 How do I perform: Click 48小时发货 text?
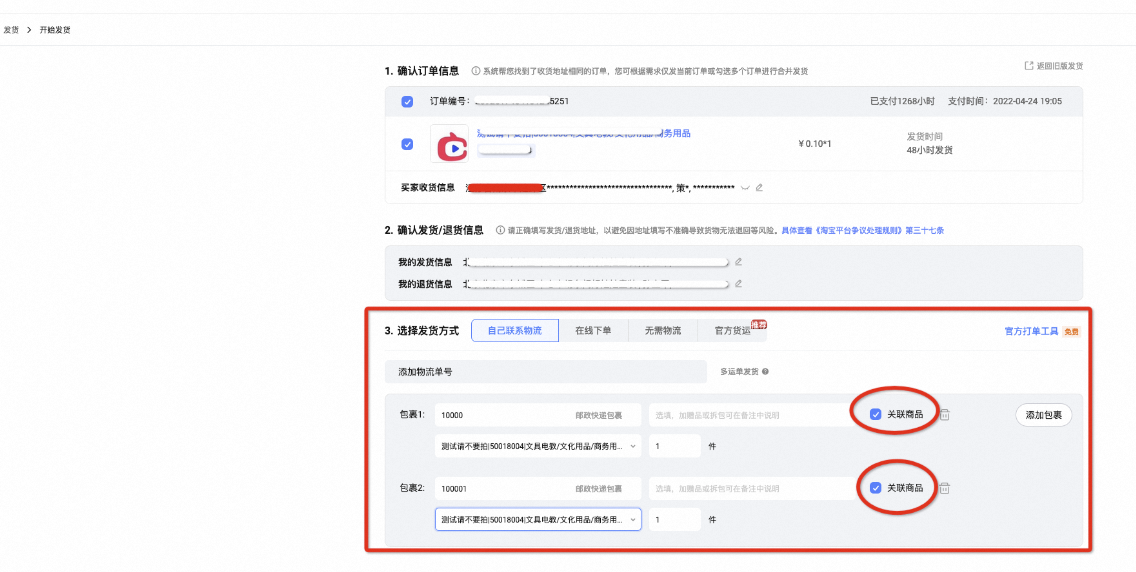pyautogui.click(x=930, y=150)
